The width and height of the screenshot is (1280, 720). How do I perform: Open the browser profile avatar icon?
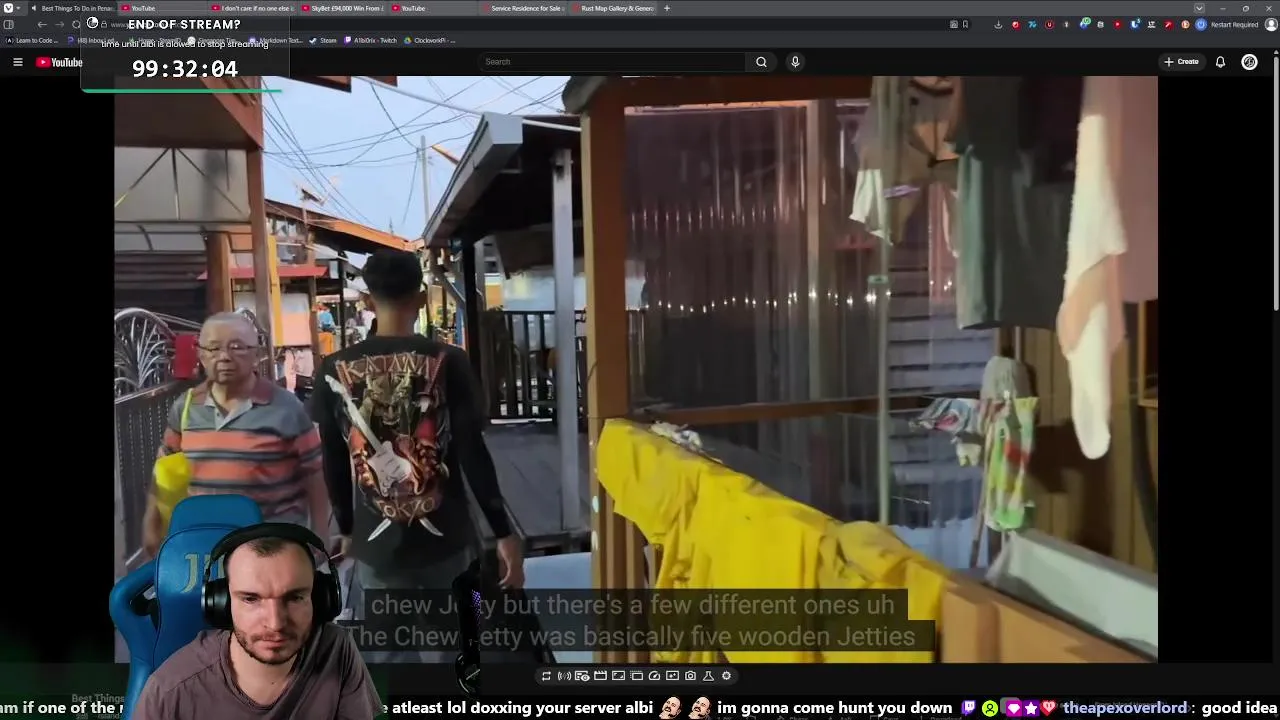[1271, 24]
